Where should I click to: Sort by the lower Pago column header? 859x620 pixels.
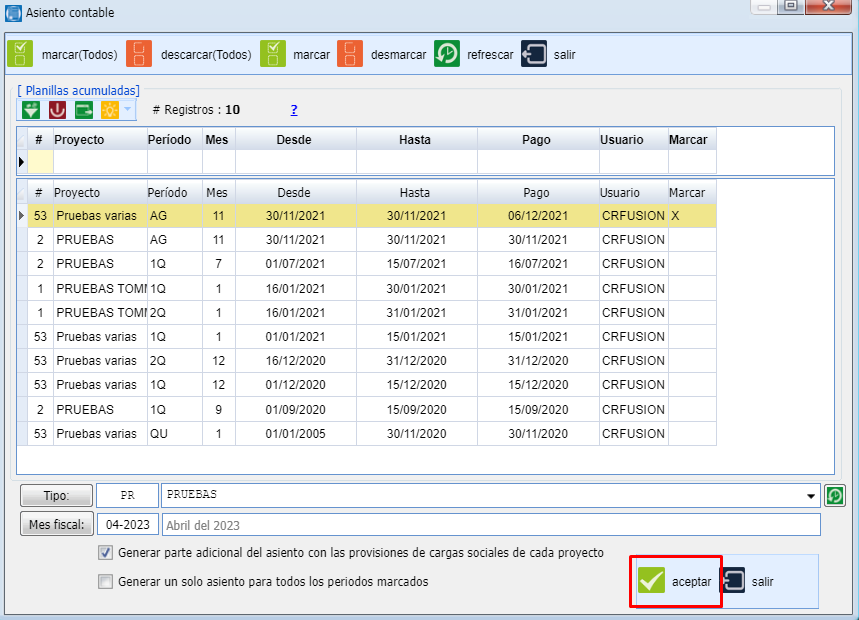[538, 193]
